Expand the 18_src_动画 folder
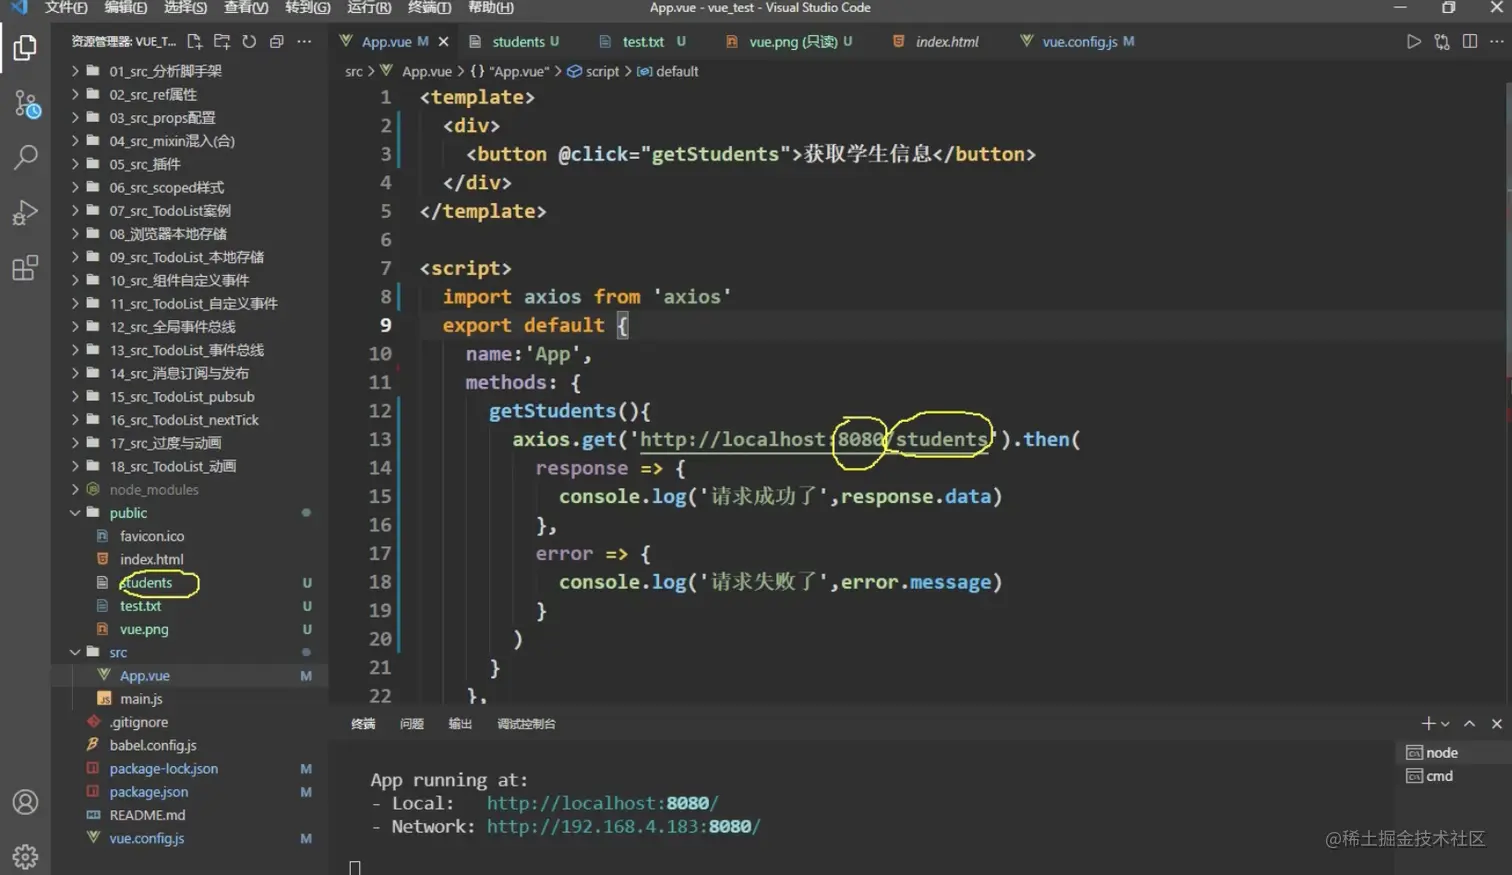This screenshot has width=1512, height=875. (x=190, y=466)
